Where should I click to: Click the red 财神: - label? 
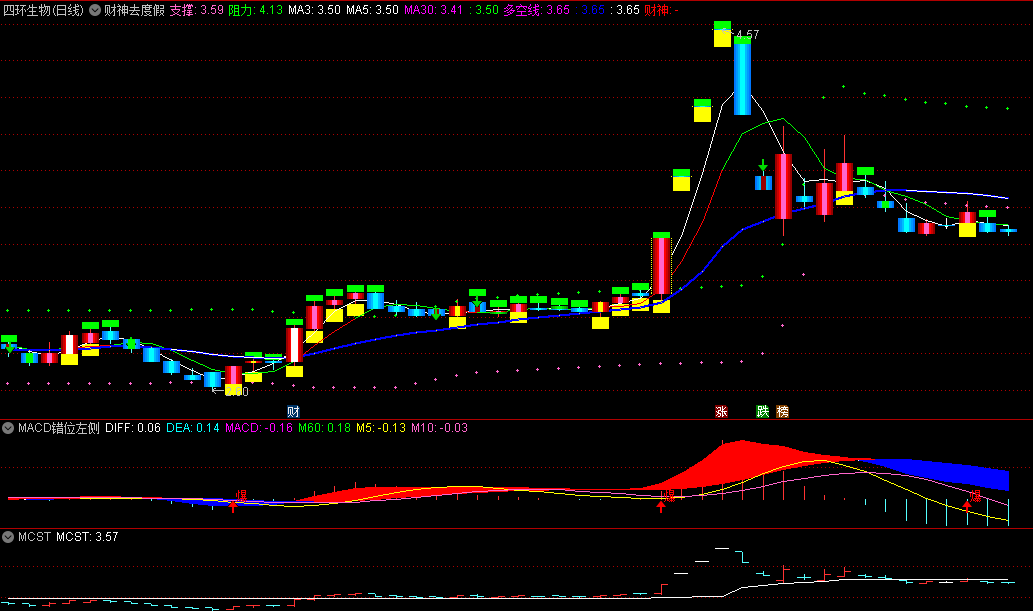click(x=661, y=11)
